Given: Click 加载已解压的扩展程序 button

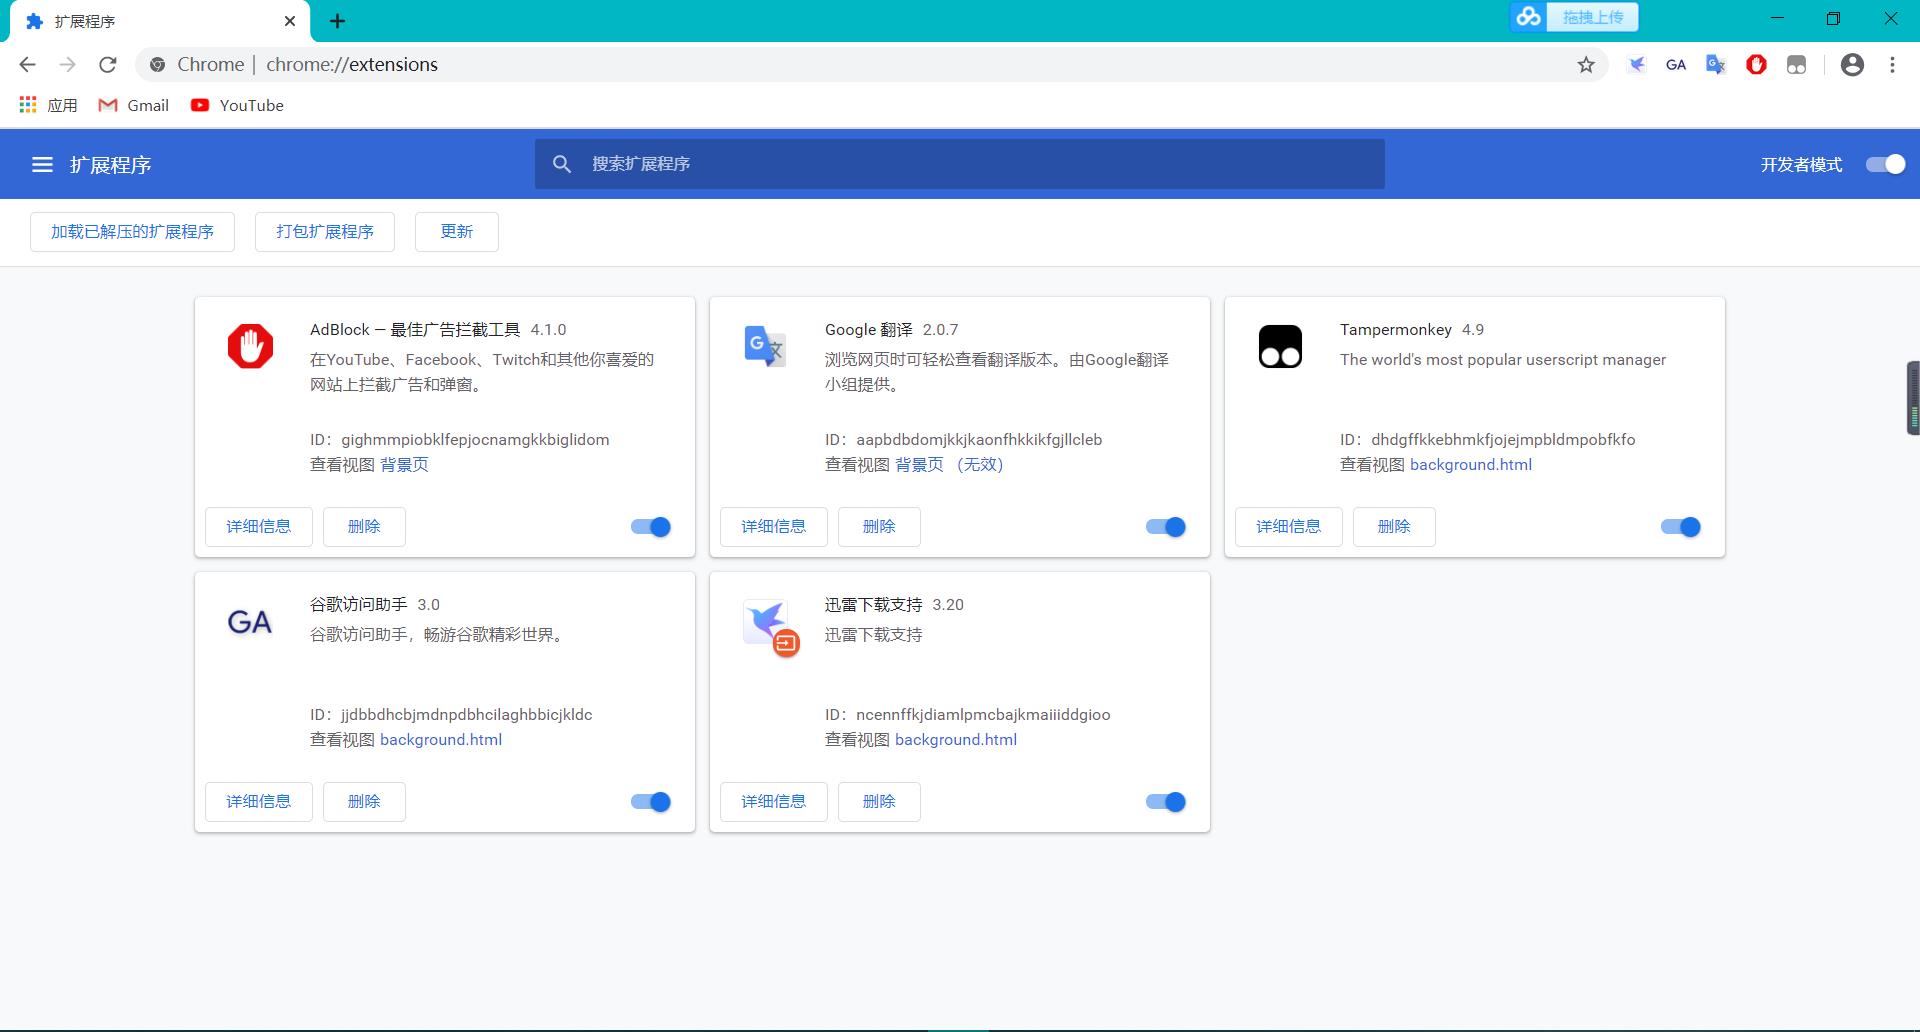Looking at the screenshot, I should point(132,232).
